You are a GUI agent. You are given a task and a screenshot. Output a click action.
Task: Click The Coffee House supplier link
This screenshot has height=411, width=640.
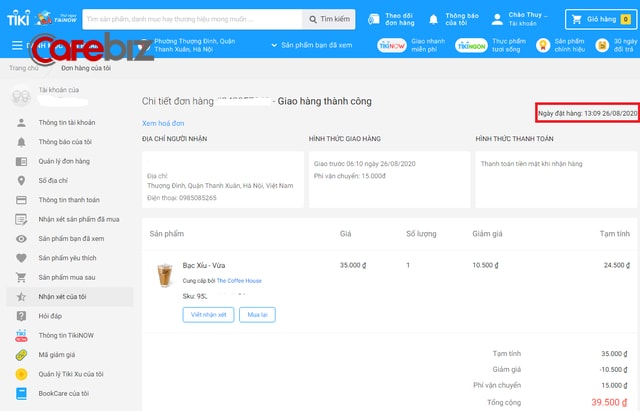coord(239,281)
